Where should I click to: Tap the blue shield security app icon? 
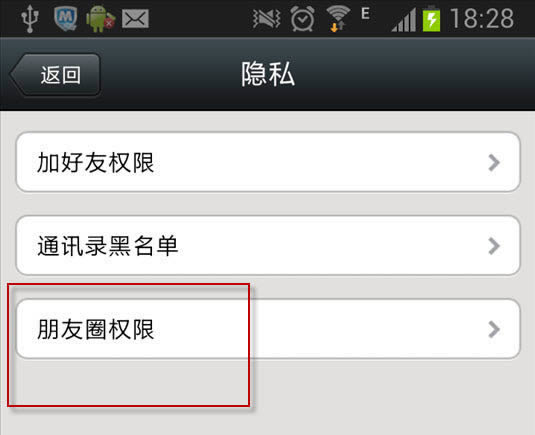coord(66,18)
